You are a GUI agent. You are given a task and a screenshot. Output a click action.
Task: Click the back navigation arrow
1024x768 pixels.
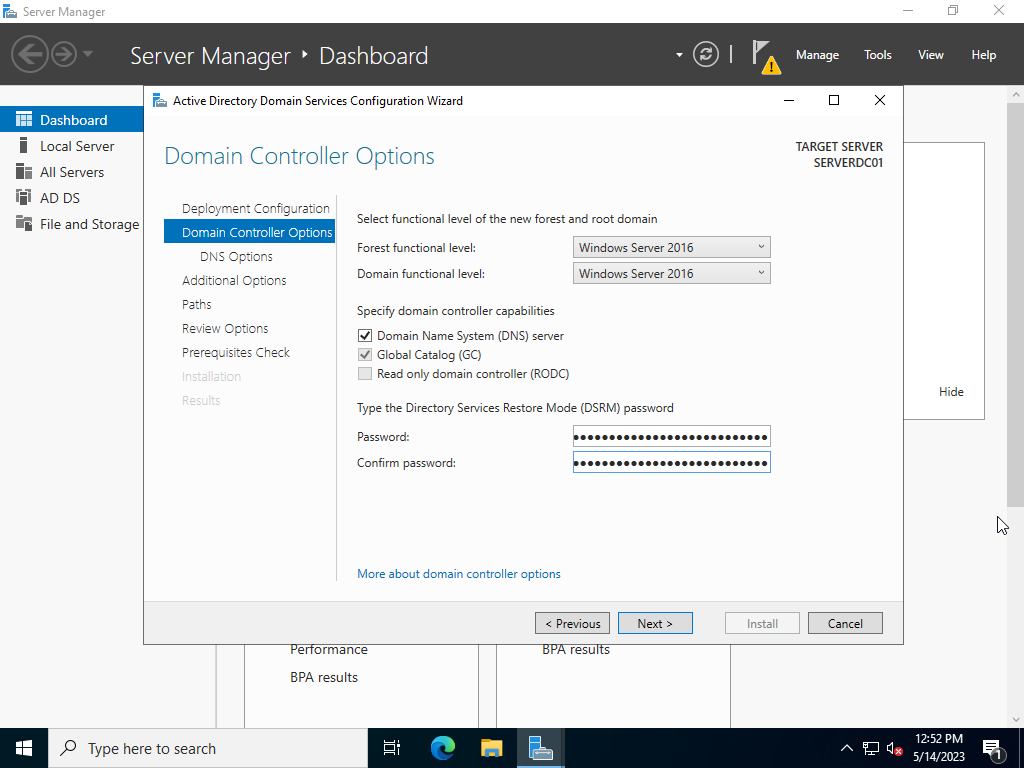pyautogui.click(x=30, y=54)
